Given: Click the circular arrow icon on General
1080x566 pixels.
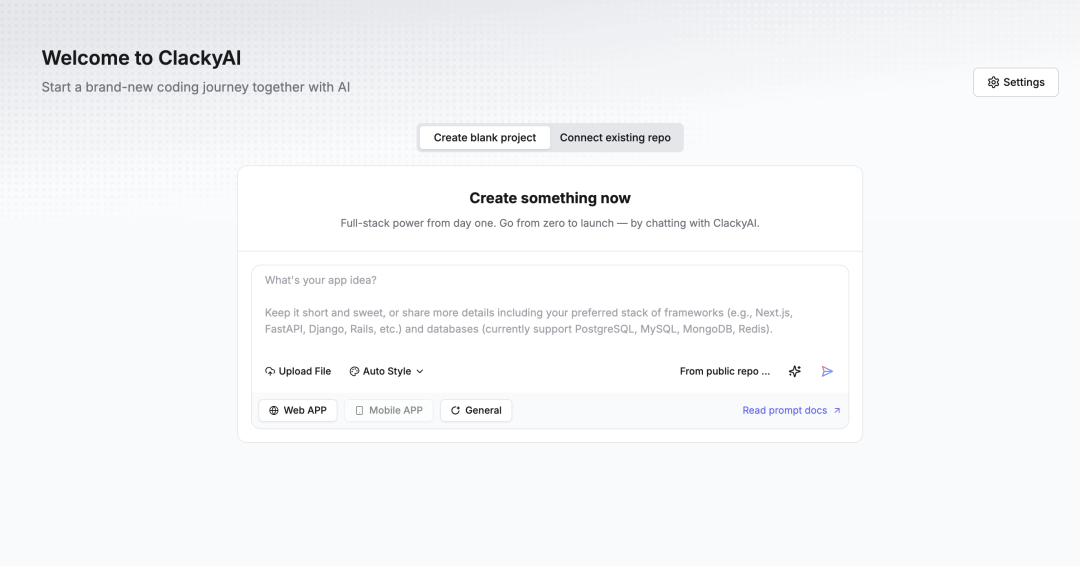Looking at the screenshot, I should pos(455,411).
